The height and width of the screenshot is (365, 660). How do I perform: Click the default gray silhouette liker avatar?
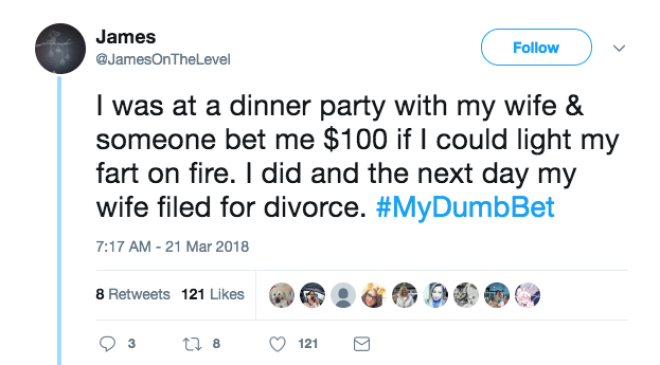tap(343, 295)
